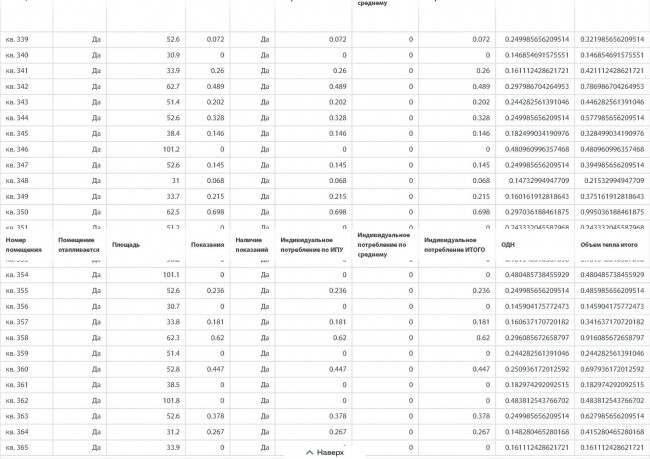Select the row label кв. 354
650x459 pixels.
pyautogui.click(x=17, y=275)
